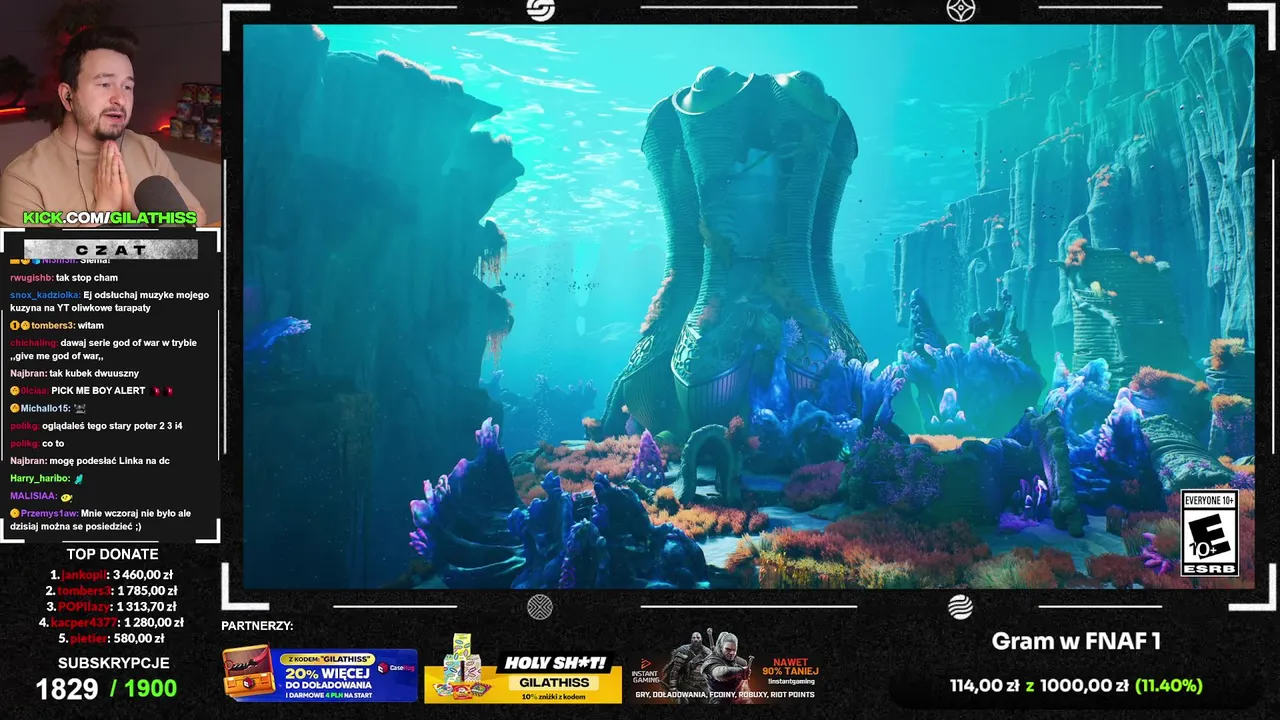Select Najbran's 'tak kubek dwuuszny' message
1280x720 pixels.
[x=75, y=374]
